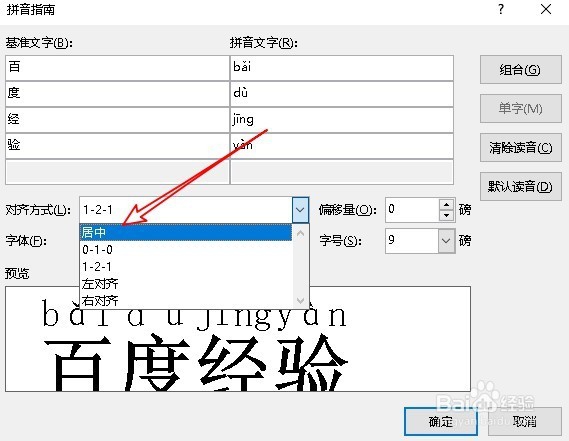Select the 左对齐 alignment option
569x441 pixels.
pos(185,284)
